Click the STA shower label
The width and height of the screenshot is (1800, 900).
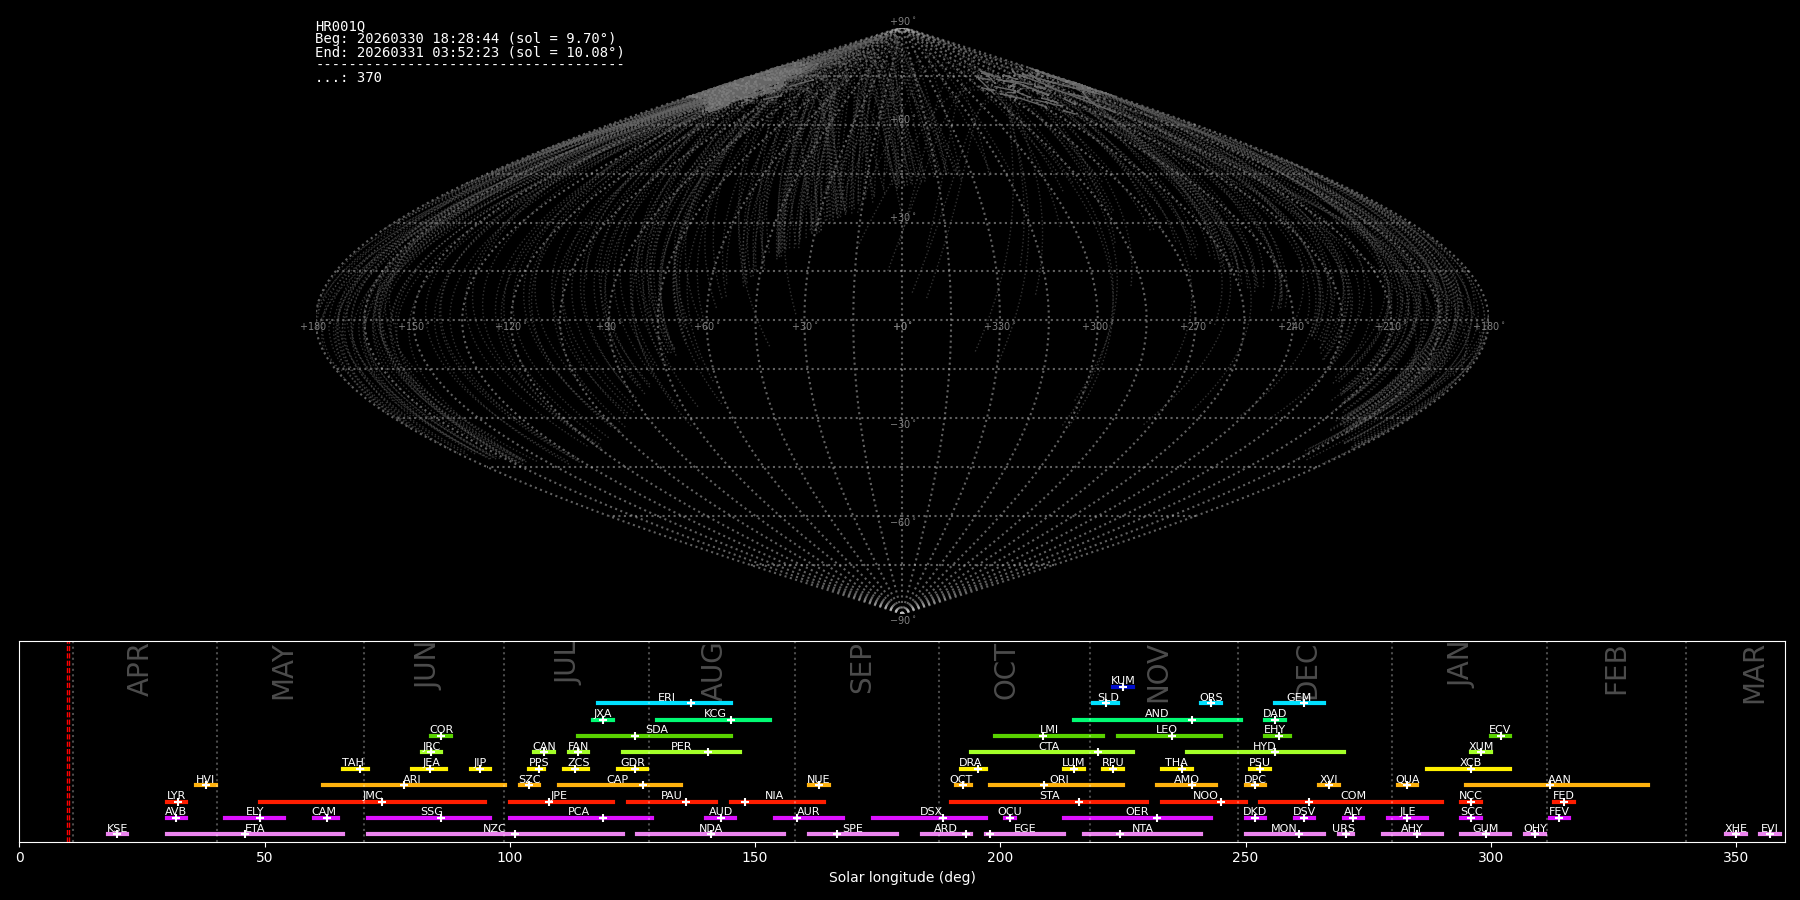click(1049, 796)
